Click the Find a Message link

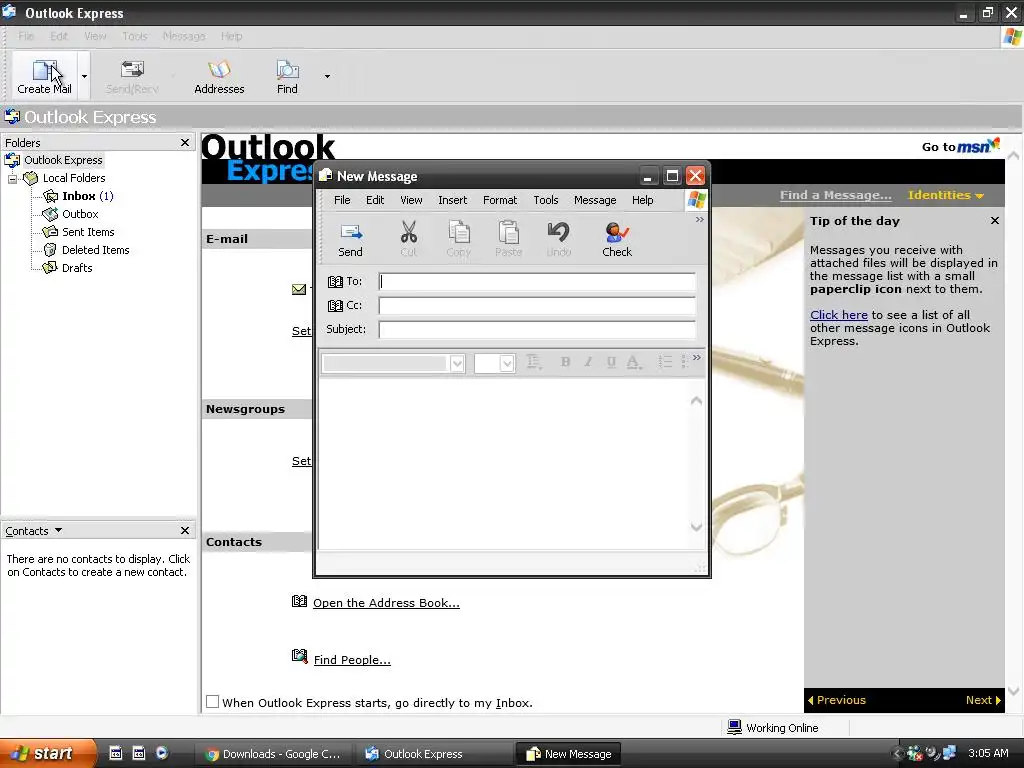835,195
